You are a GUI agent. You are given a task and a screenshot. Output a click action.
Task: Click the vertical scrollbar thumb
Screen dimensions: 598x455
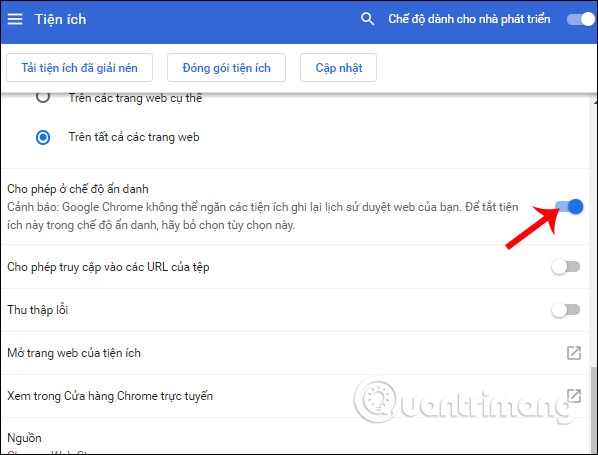[x=593, y=410]
